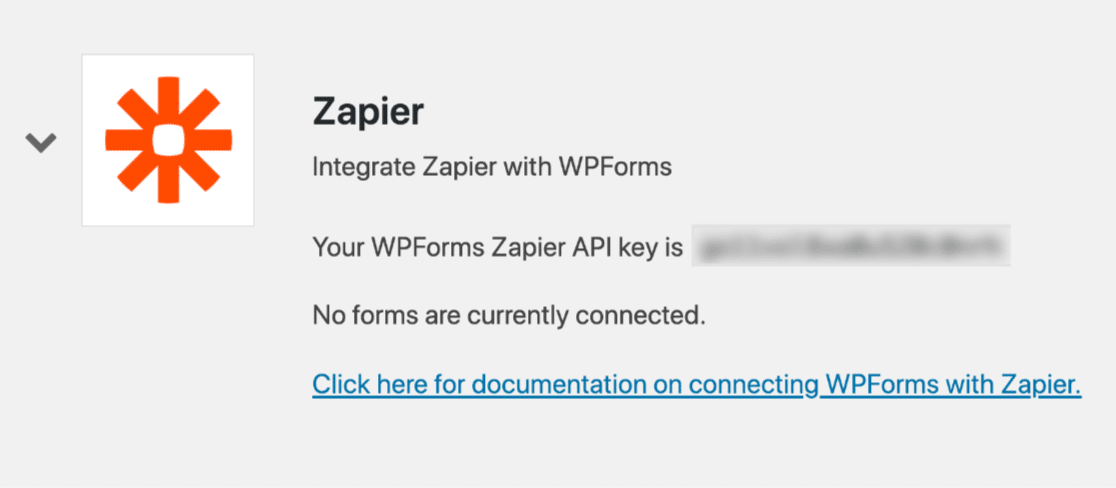Screen dimensions: 1116x488
Task: Click the orange Zapier logo icon
Action: 168,139
